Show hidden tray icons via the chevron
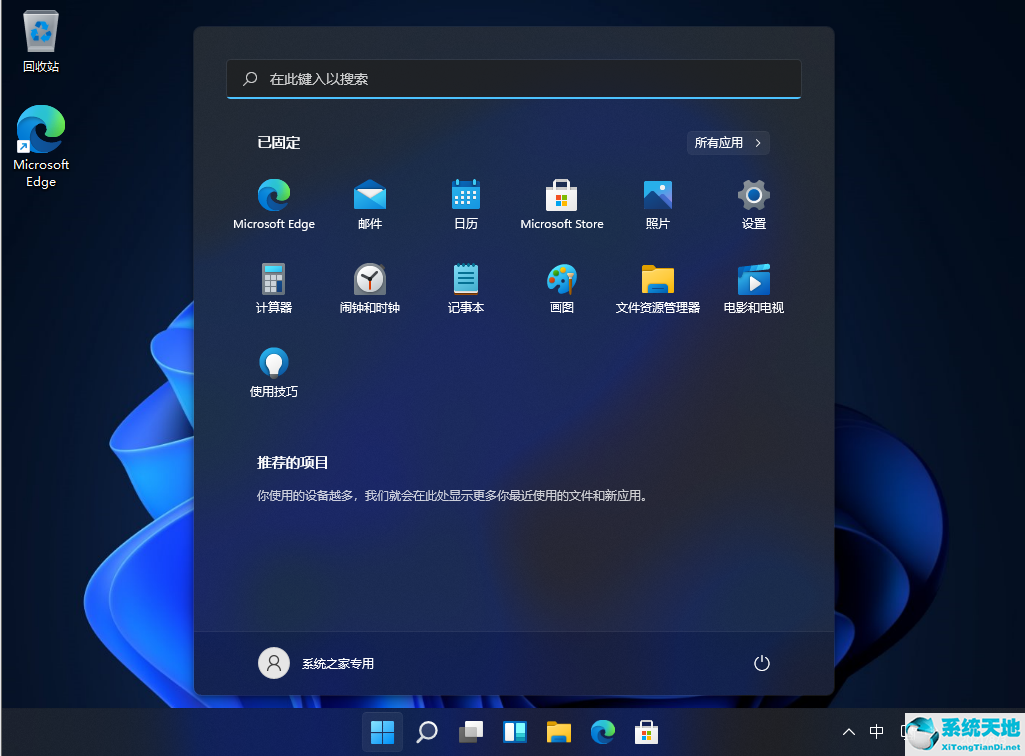1025x756 pixels. tap(848, 731)
